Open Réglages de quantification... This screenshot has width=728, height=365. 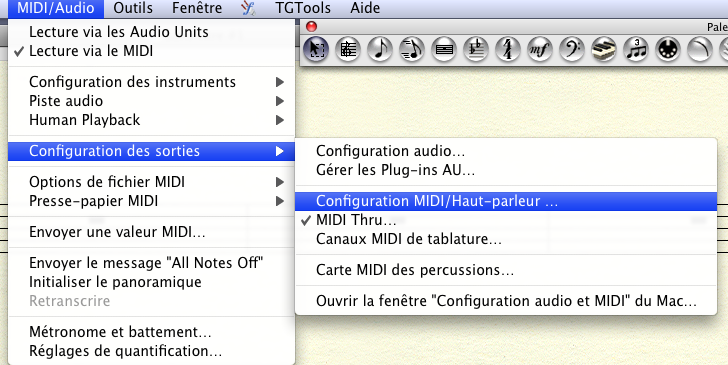coord(151,351)
